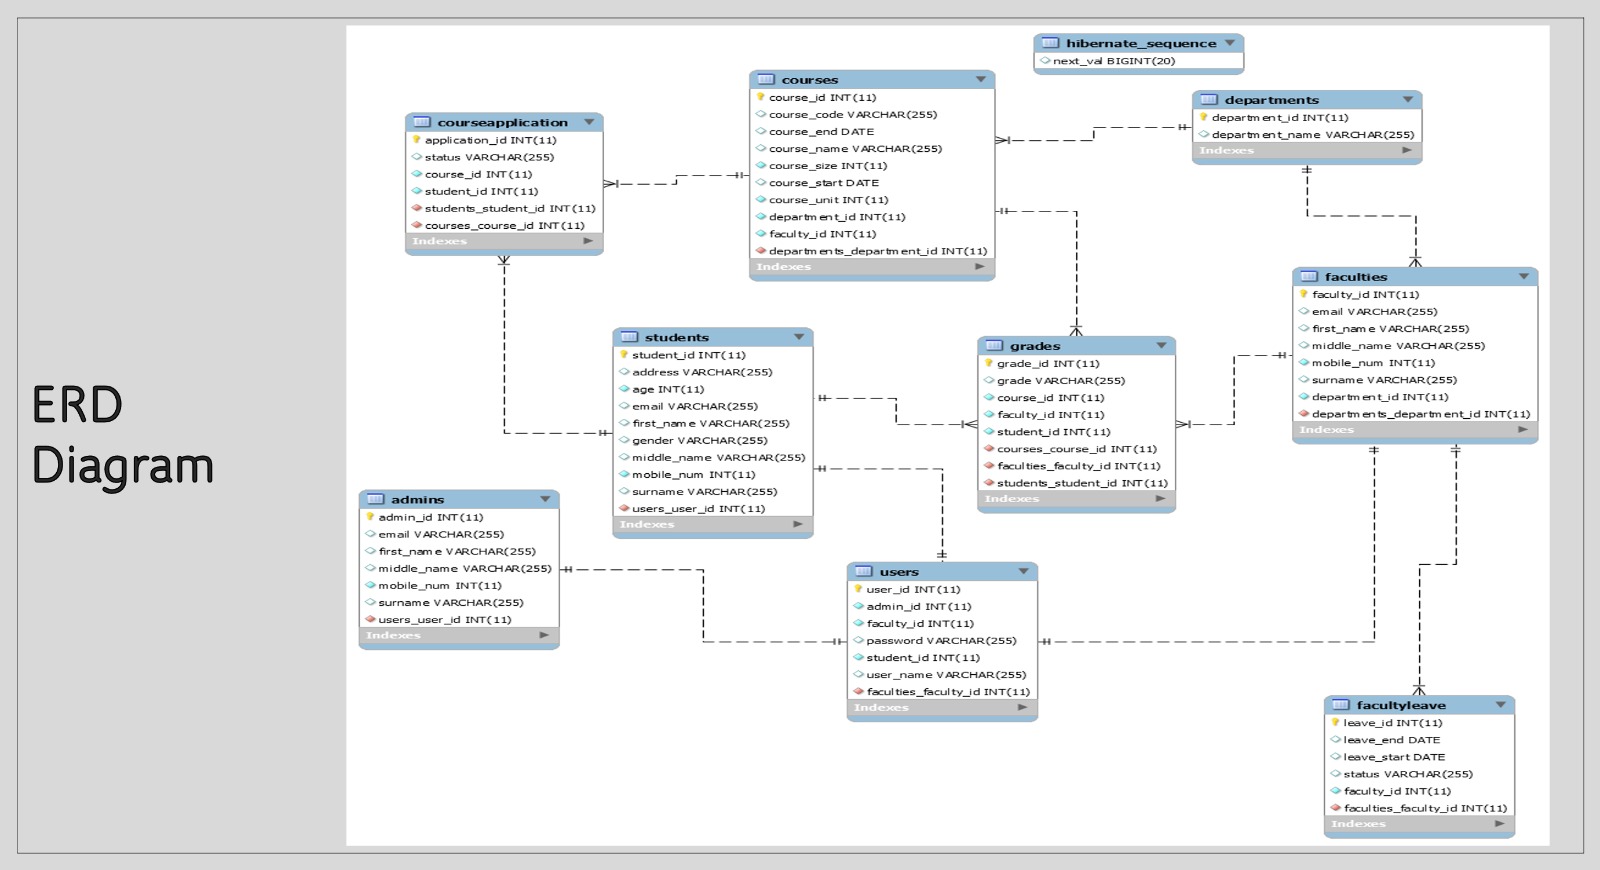This screenshot has height=870, width=1600.
Task: Select the password VARCHAR(255) column in users
Action: tap(940, 640)
